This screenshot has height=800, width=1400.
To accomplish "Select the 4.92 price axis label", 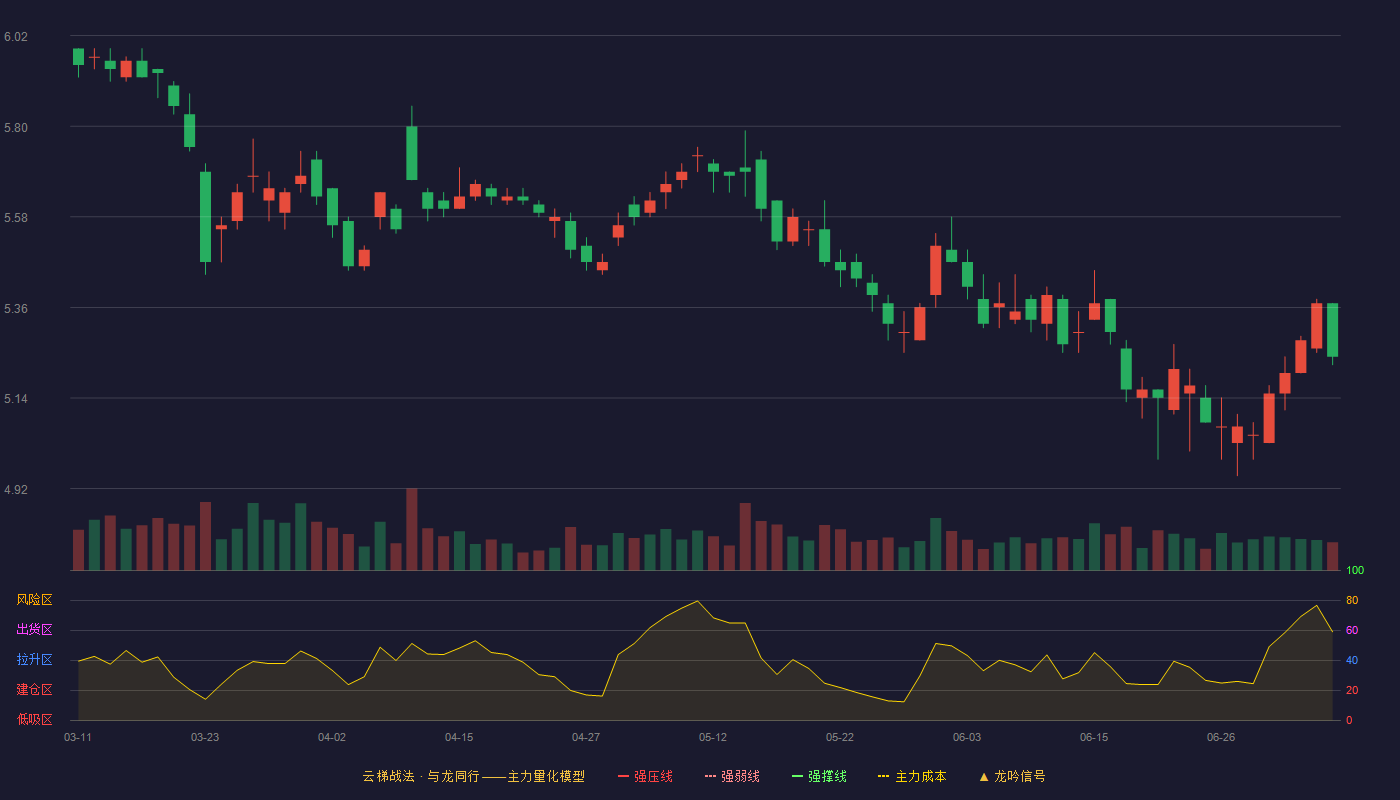I will coord(16,490).
